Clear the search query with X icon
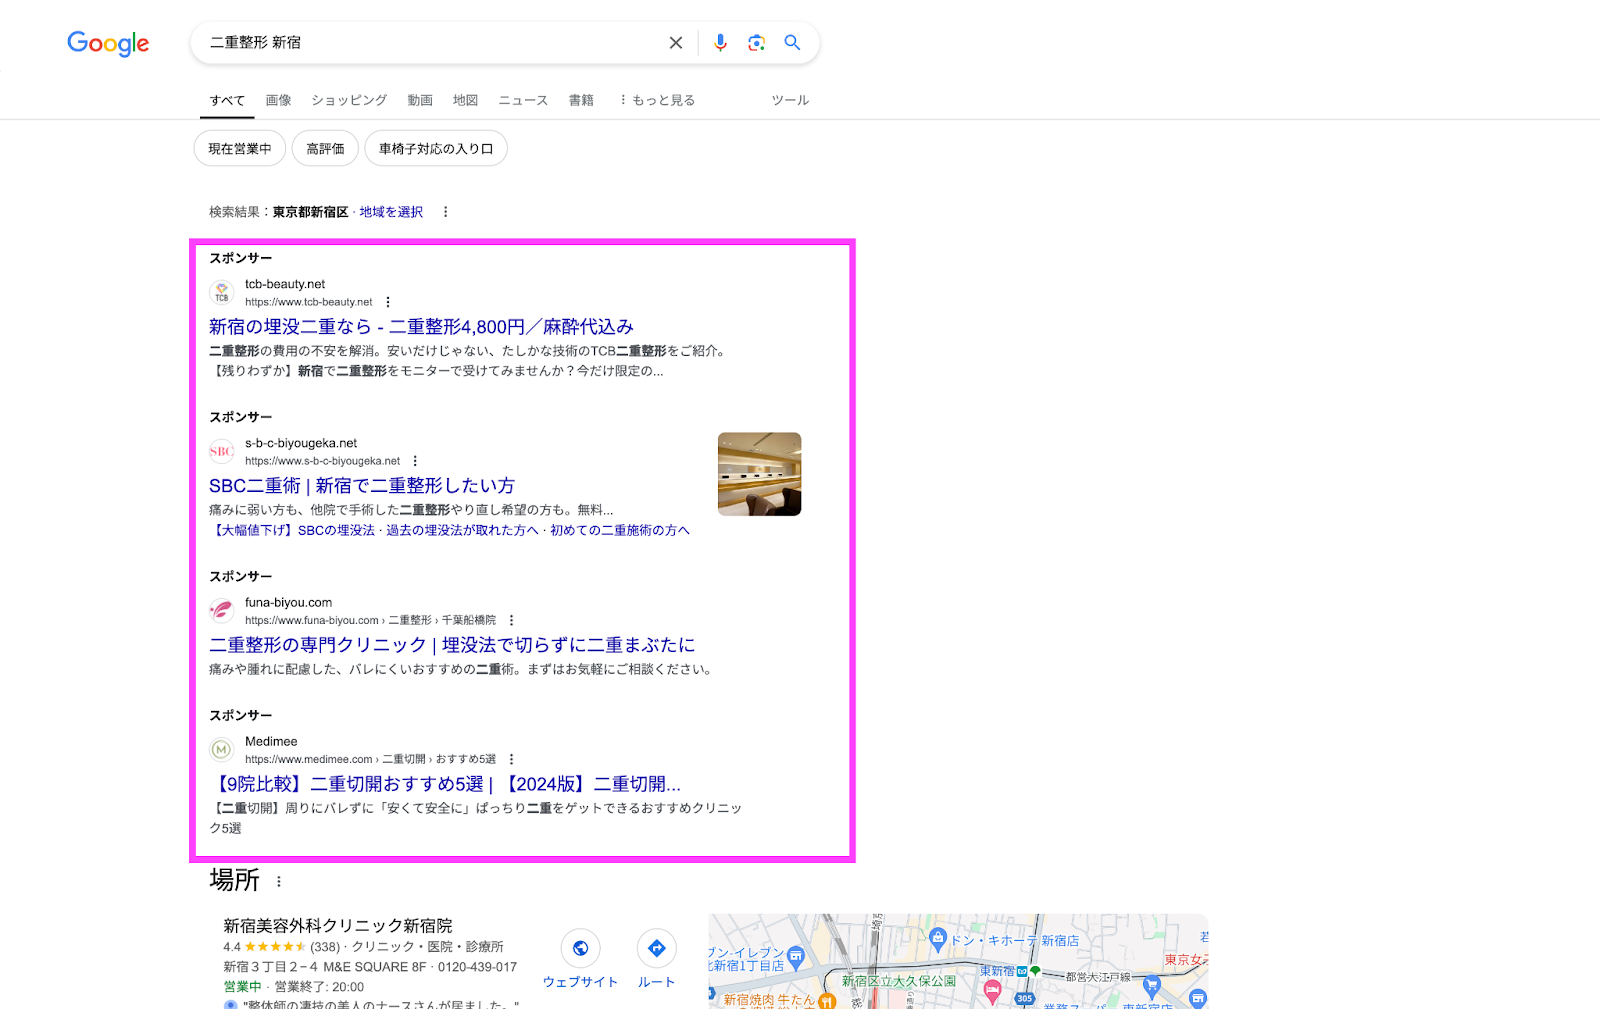Viewport: 1600px width, 1009px height. coord(676,43)
